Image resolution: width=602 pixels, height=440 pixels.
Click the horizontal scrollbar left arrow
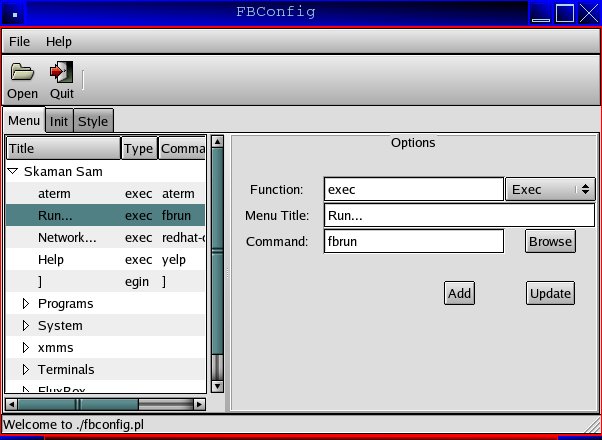[x=11, y=404]
